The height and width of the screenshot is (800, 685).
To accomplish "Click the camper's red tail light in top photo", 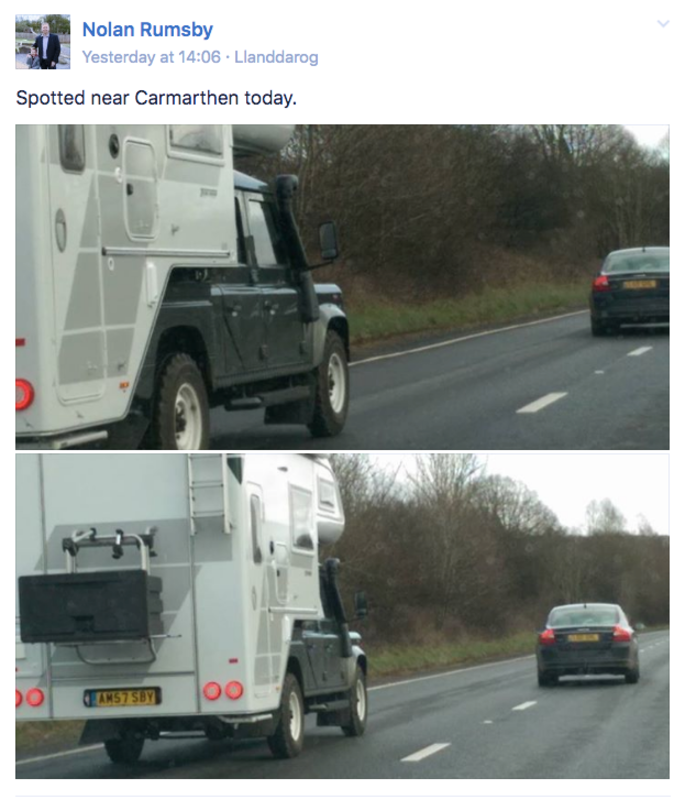I will 24,394.
